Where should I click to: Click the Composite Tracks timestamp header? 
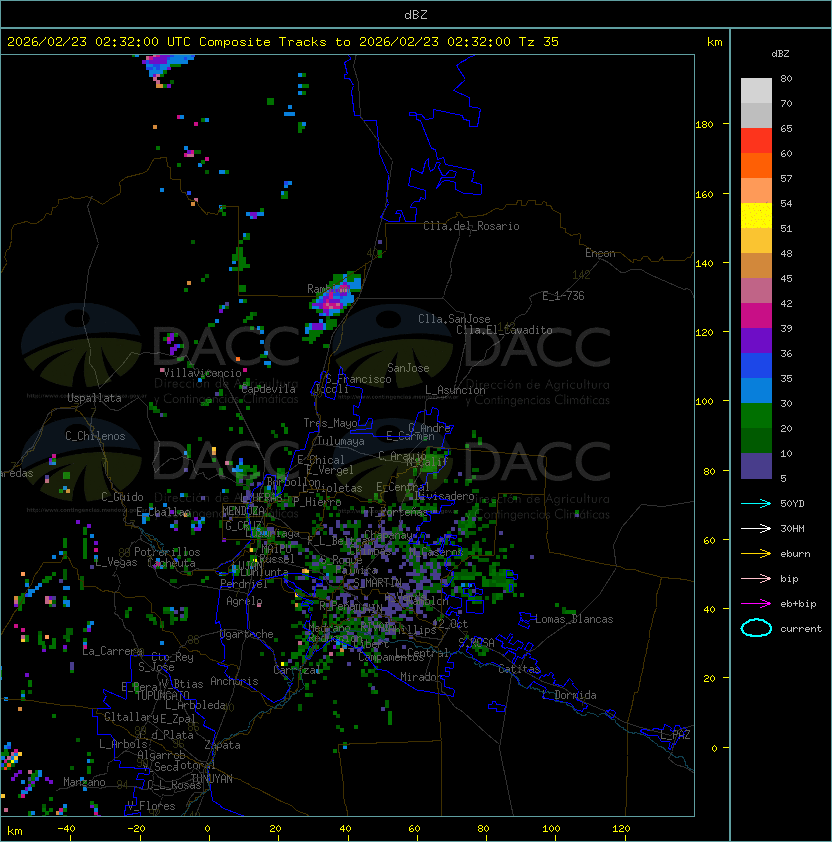tap(283, 42)
